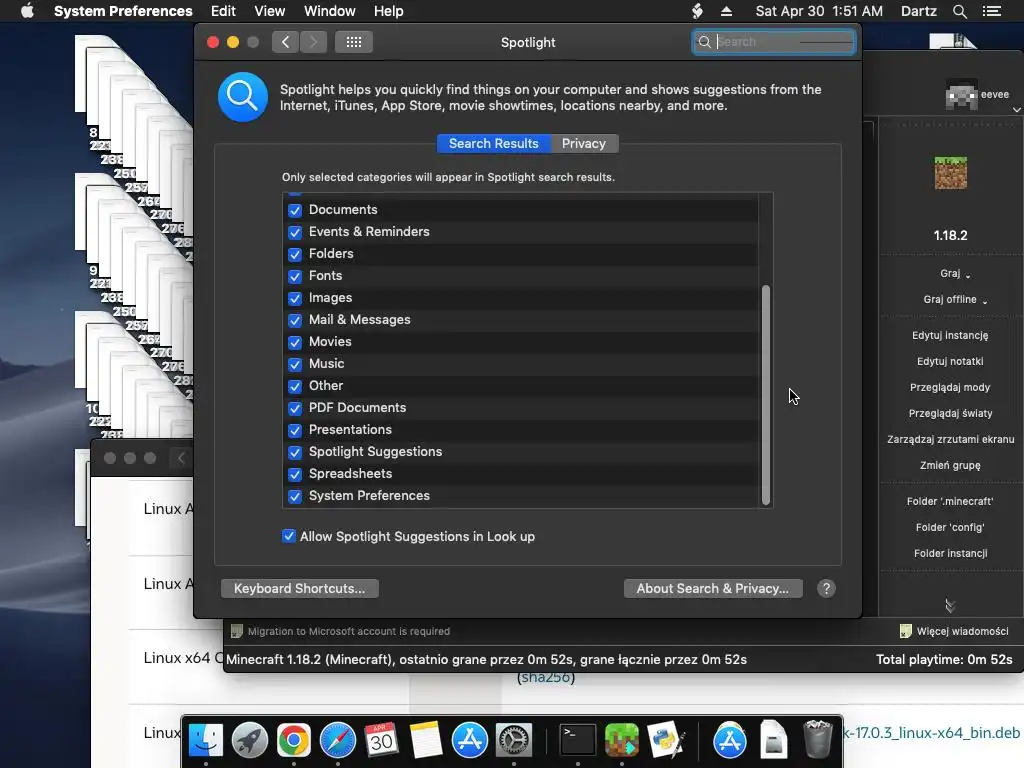Click Keyboard Shortcuts button
1024x768 pixels.
(x=300, y=588)
